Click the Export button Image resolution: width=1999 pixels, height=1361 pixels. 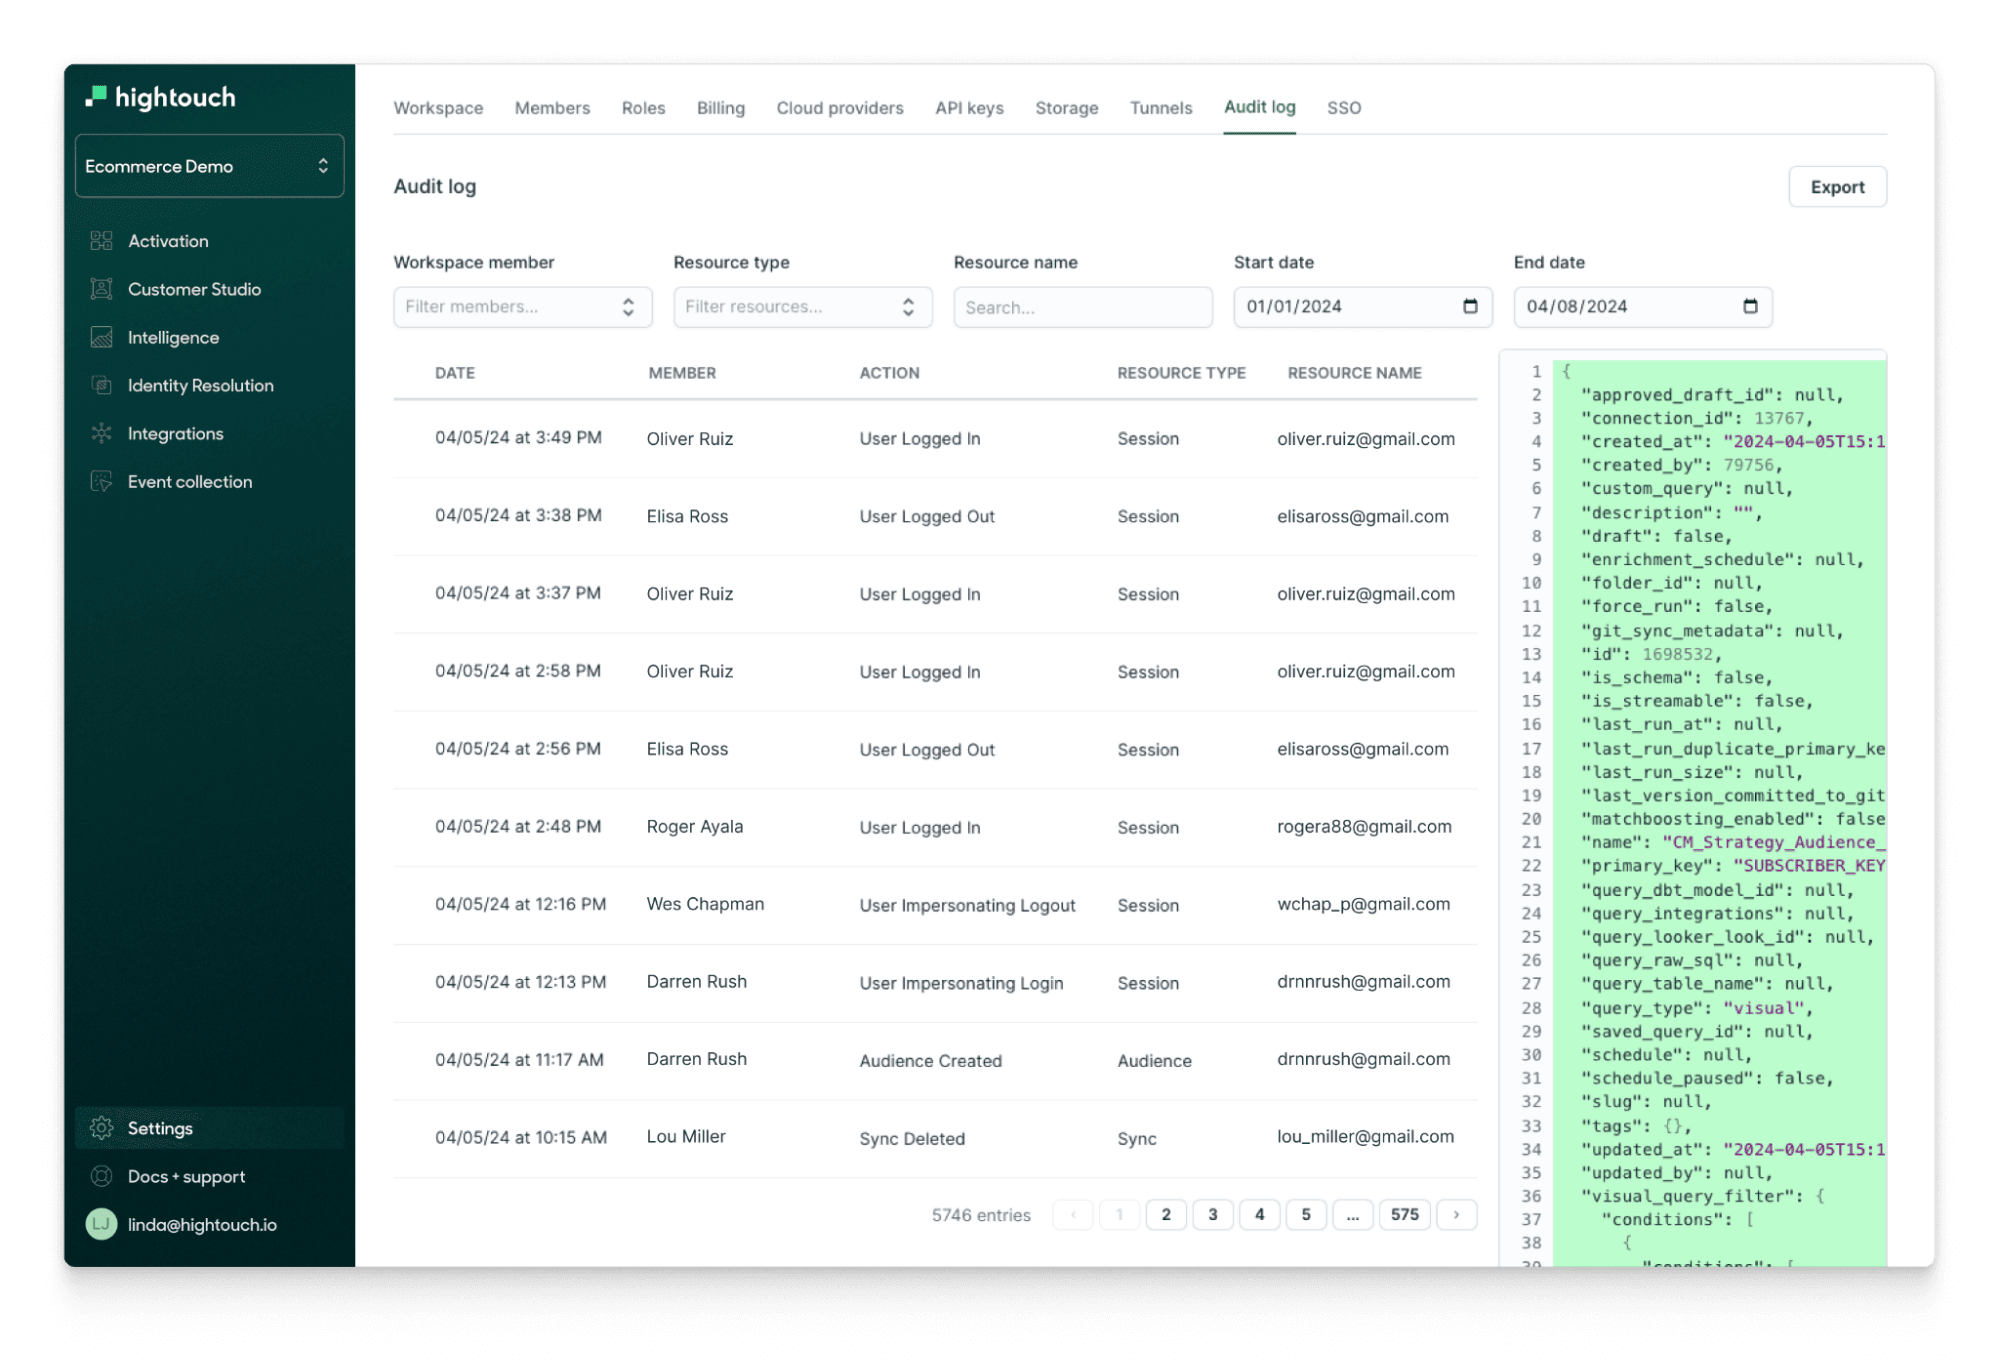1837,186
